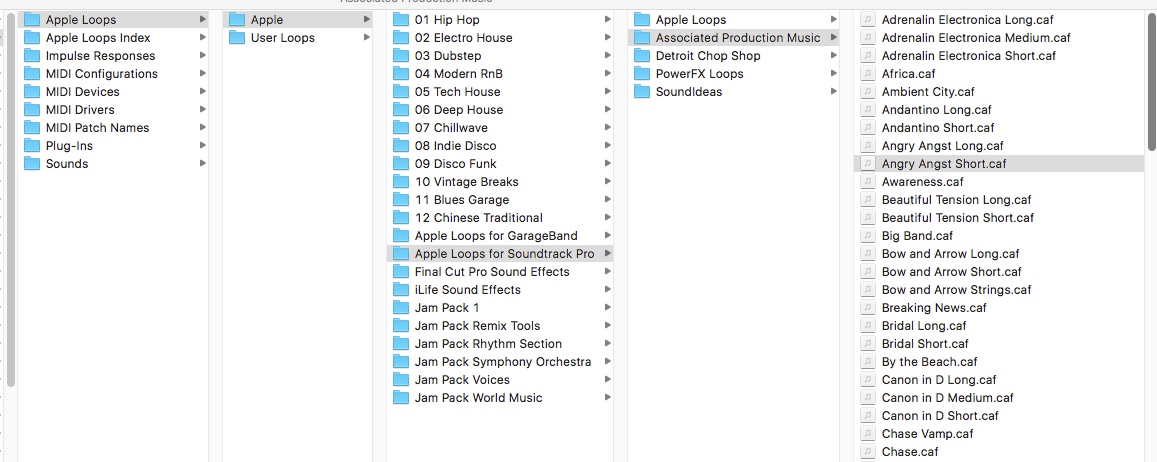Select Bow and Arrow Long.caf

[1000, 253]
